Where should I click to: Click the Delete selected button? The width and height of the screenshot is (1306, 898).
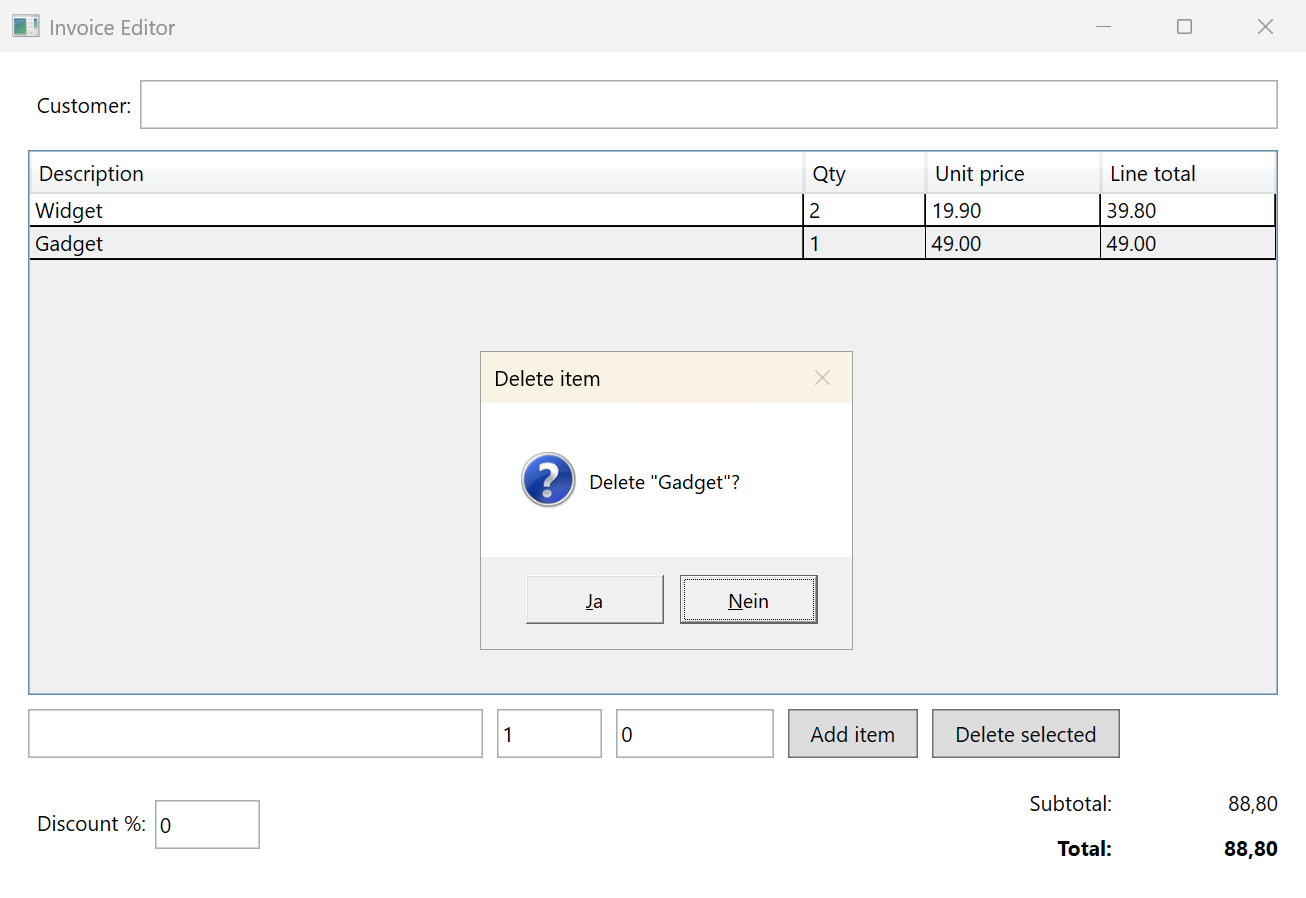tap(1025, 734)
